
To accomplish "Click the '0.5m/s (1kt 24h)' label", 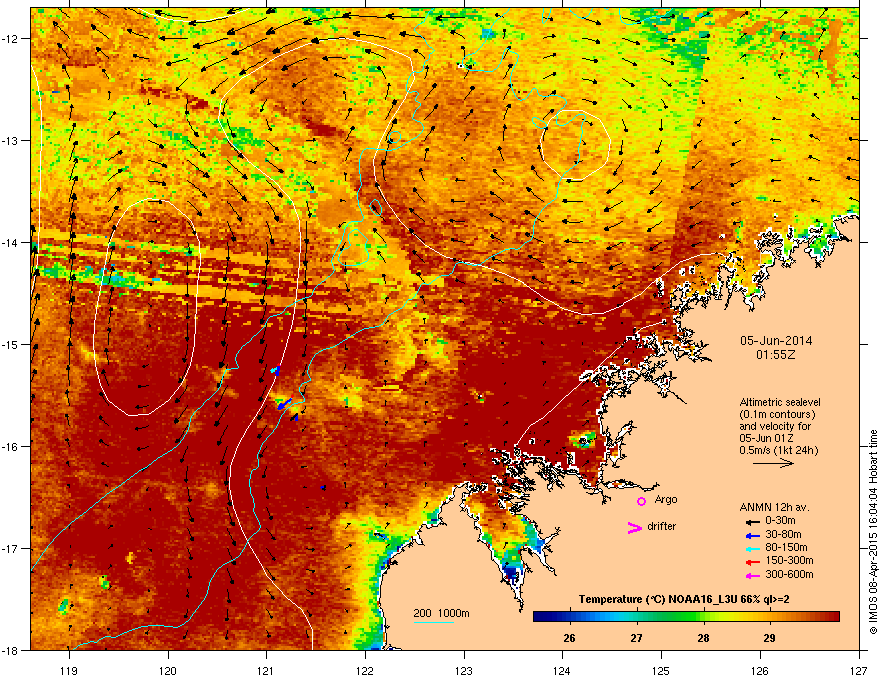I will pos(778,450).
